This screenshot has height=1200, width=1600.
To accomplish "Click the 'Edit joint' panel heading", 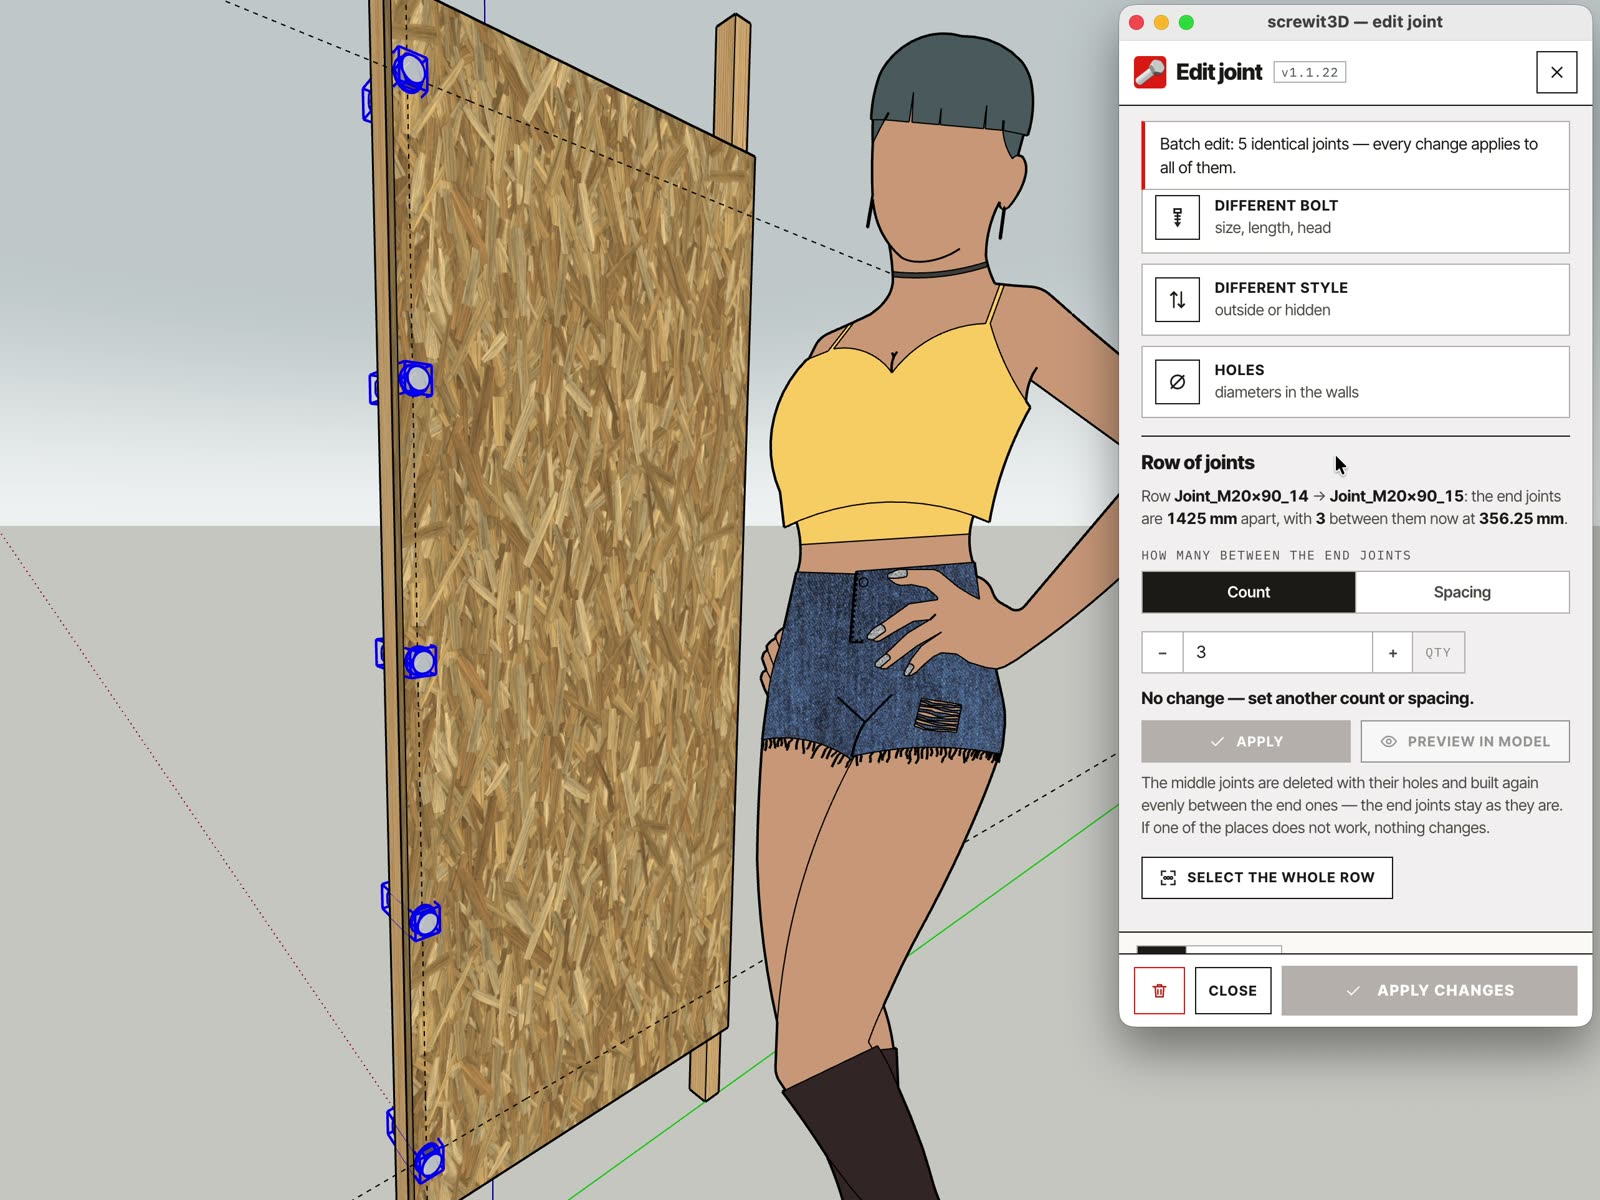I will [1219, 72].
